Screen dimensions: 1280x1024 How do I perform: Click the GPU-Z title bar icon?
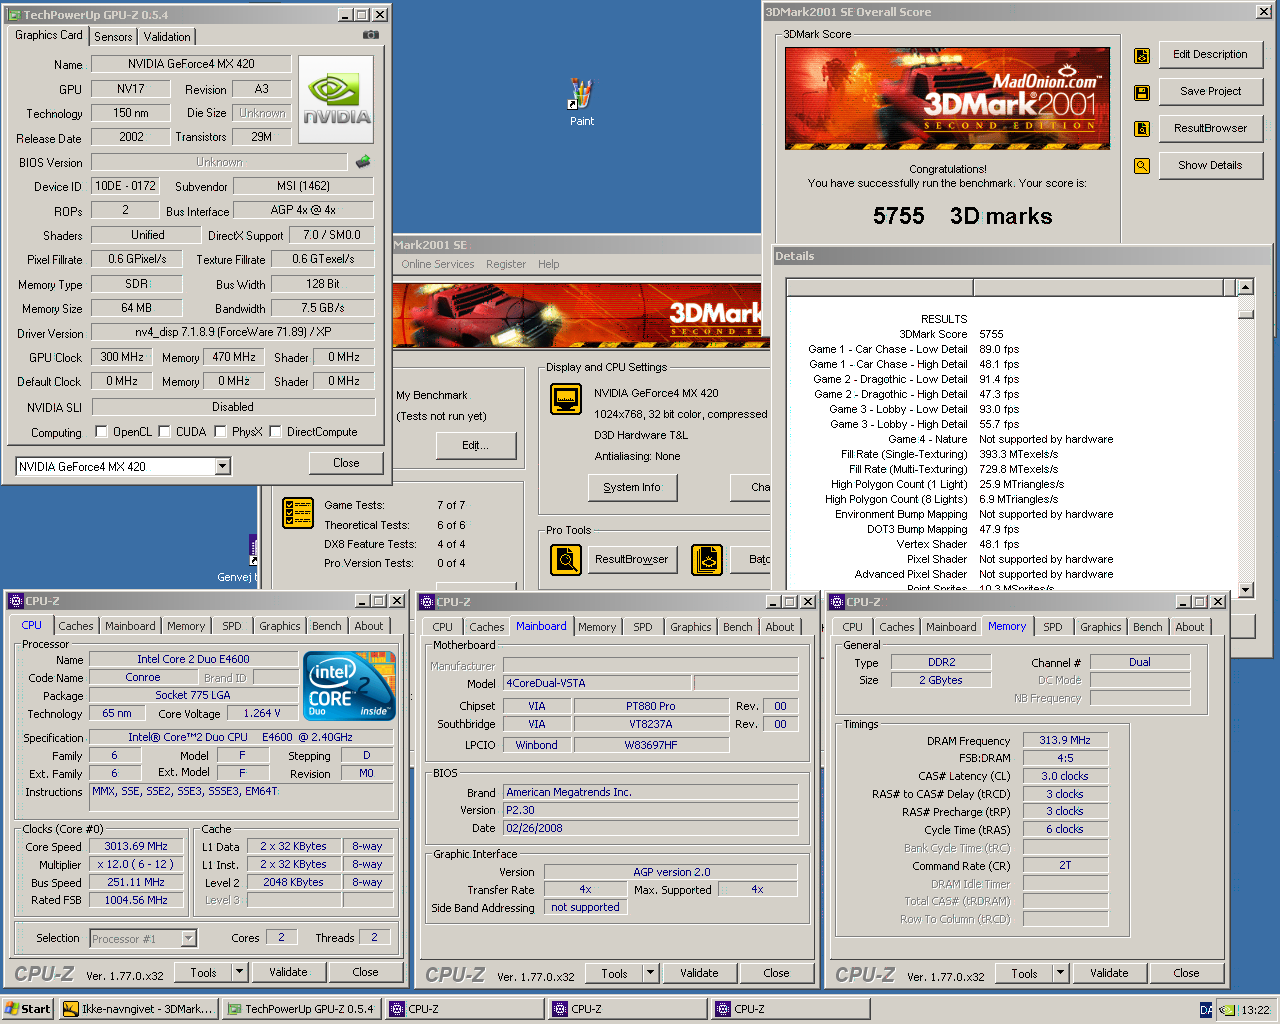pos(14,15)
